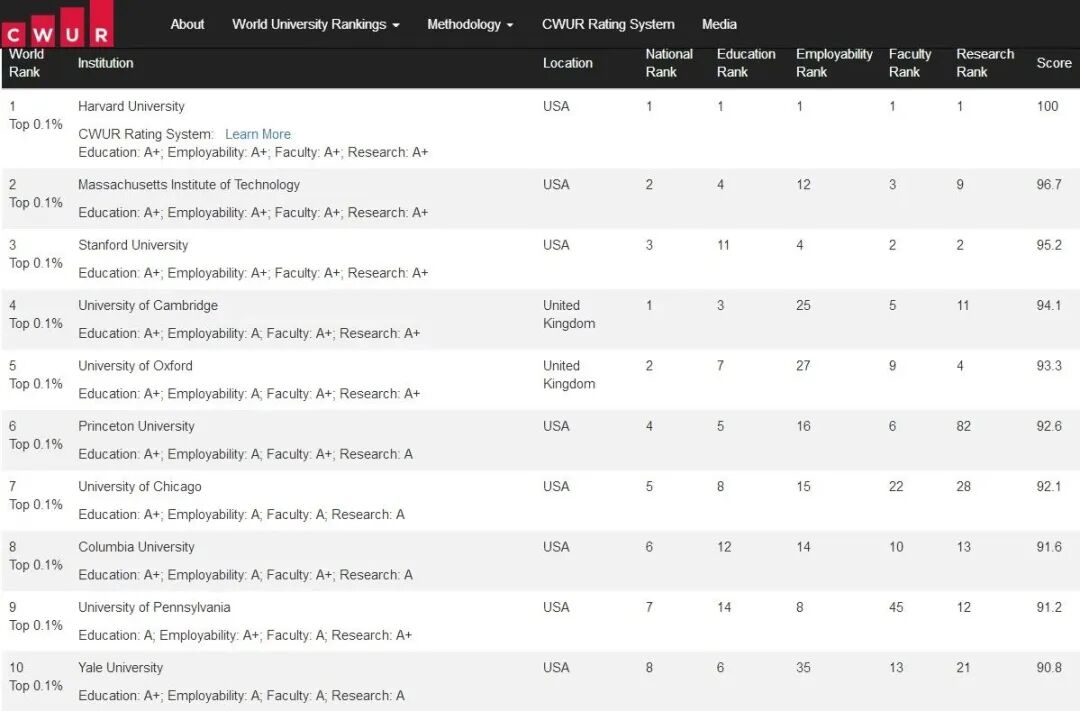This screenshot has height=711, width=1080.
Task: Open the About page
Action: tap(187, 24)
